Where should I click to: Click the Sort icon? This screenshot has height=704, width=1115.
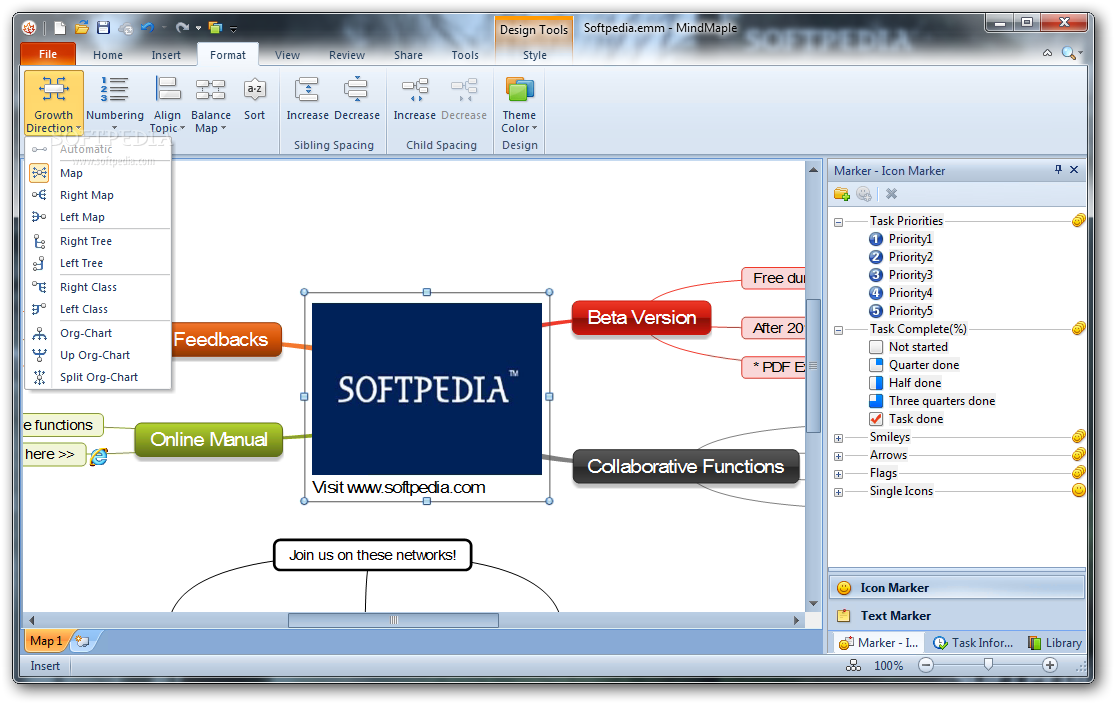point(255,90)
